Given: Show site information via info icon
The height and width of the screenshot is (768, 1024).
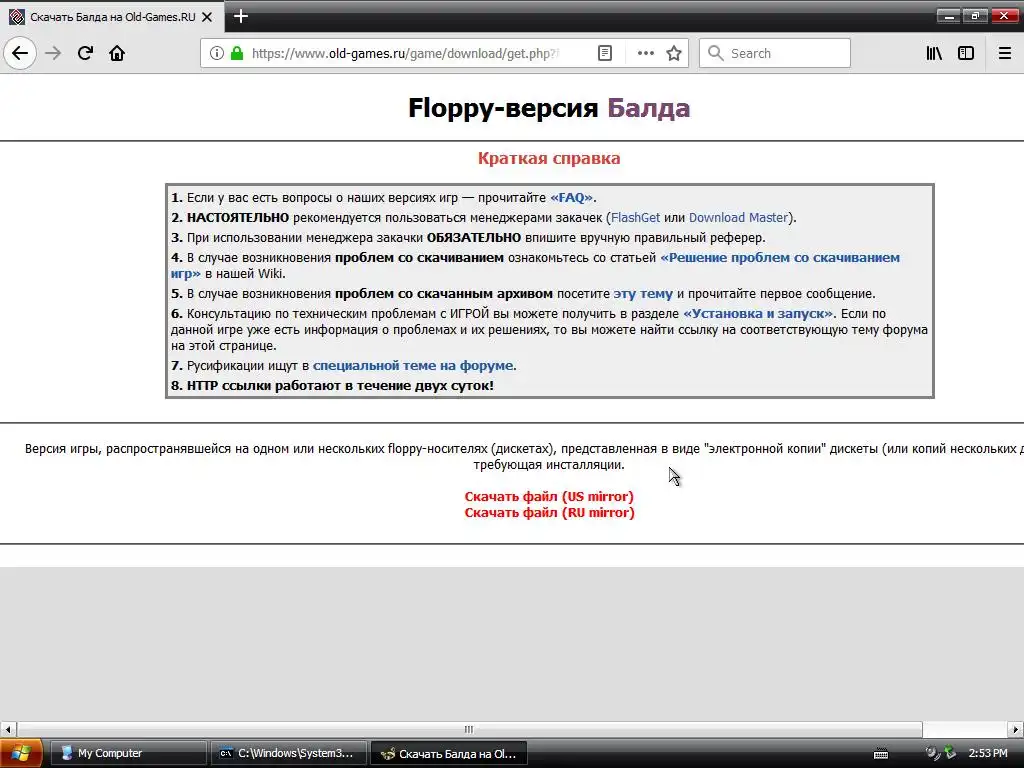Looking at the screenshot, I should tap(216, 53).
